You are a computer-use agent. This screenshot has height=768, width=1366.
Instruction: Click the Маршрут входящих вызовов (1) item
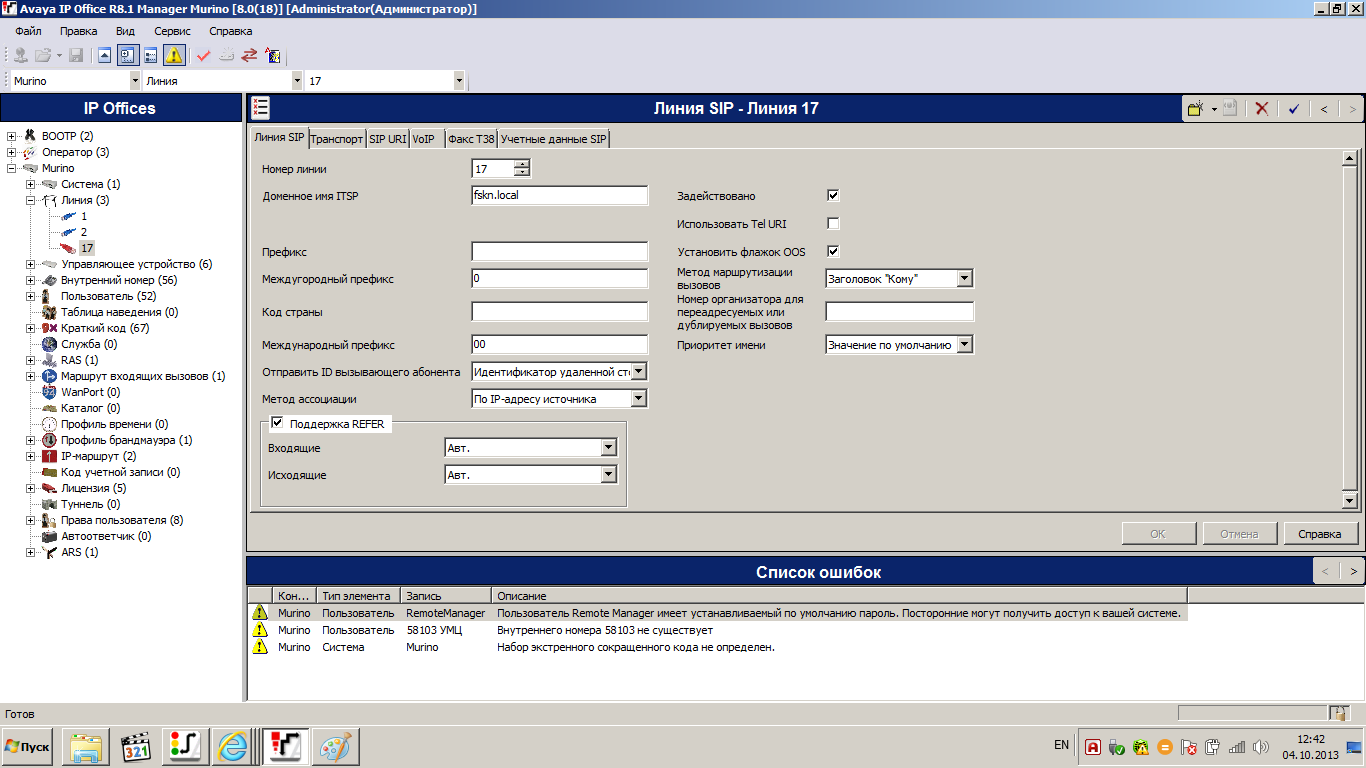pos(142,376)
